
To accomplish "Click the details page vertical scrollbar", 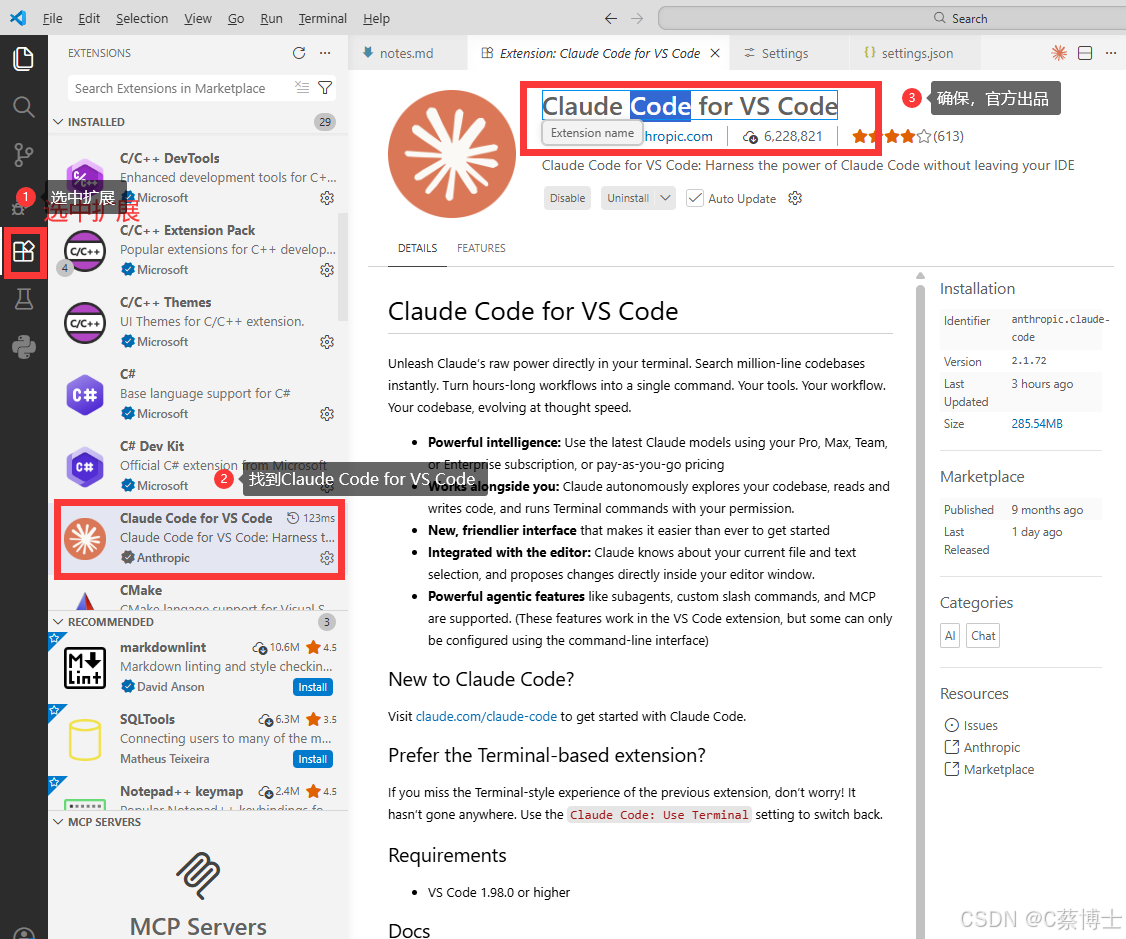I will pyautogui.click(x=921, y=610).
